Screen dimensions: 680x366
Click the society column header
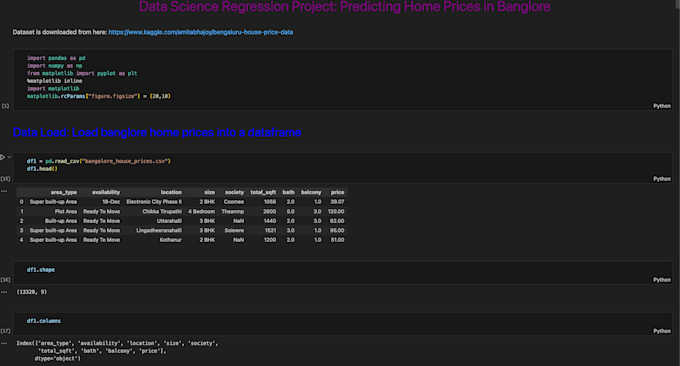click(234, 192)
